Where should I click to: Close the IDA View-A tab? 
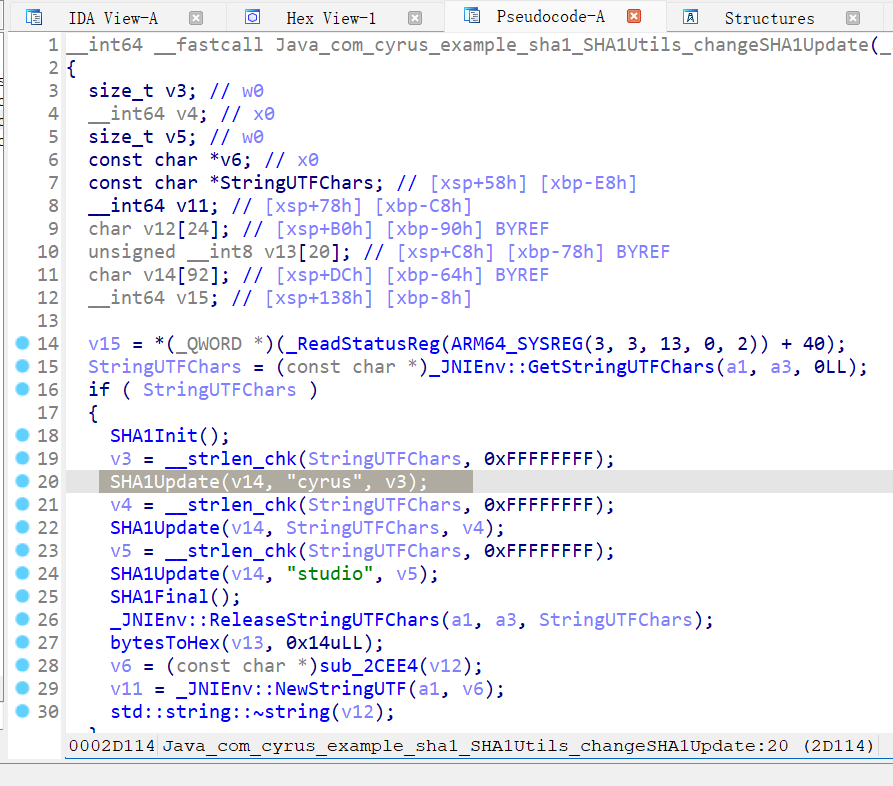click(x=196, y=18)
